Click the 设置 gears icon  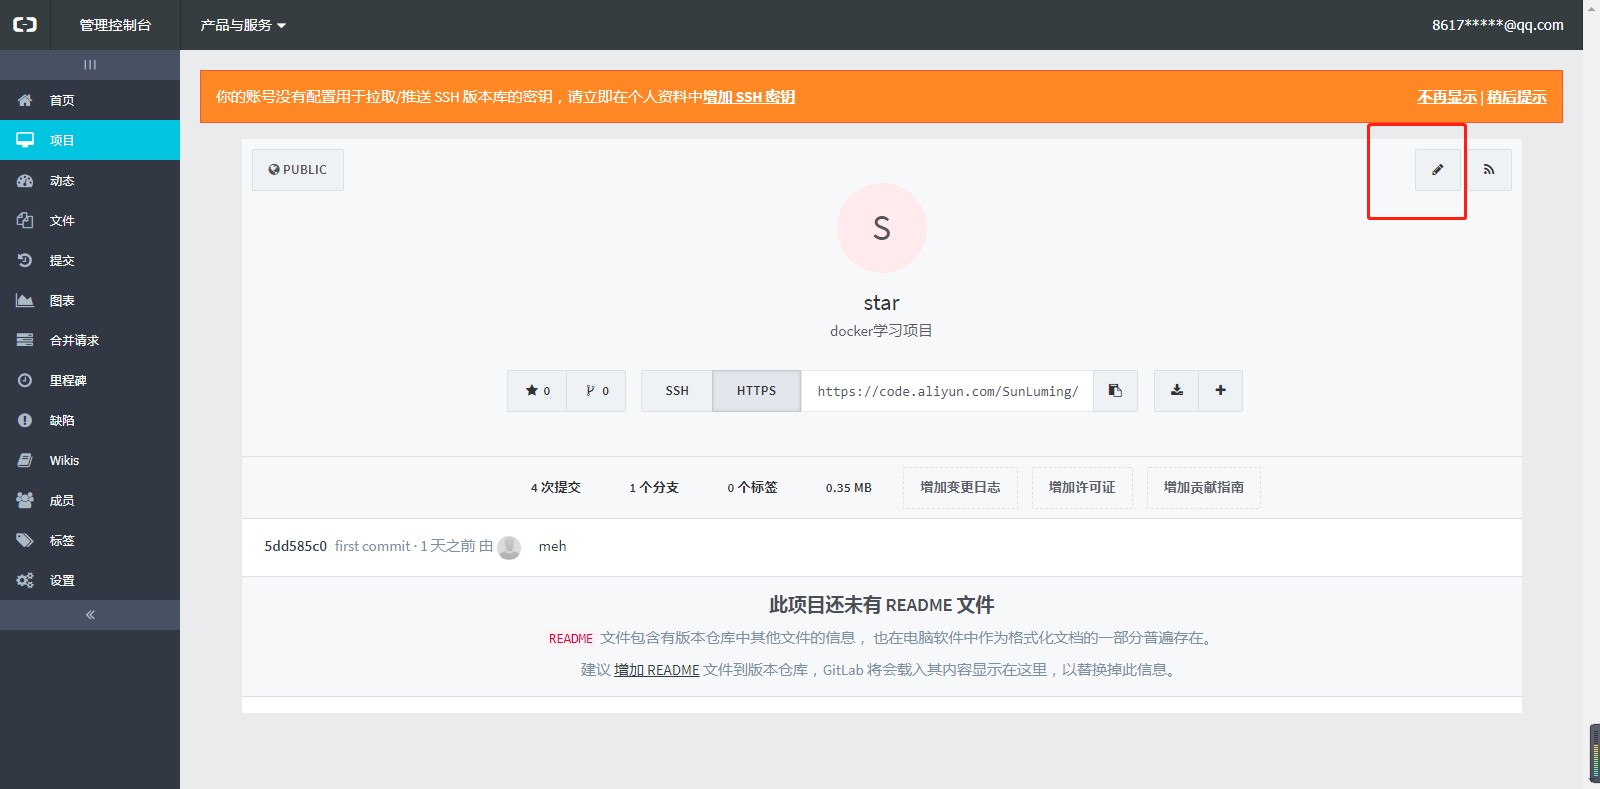[x=25, y=580]
